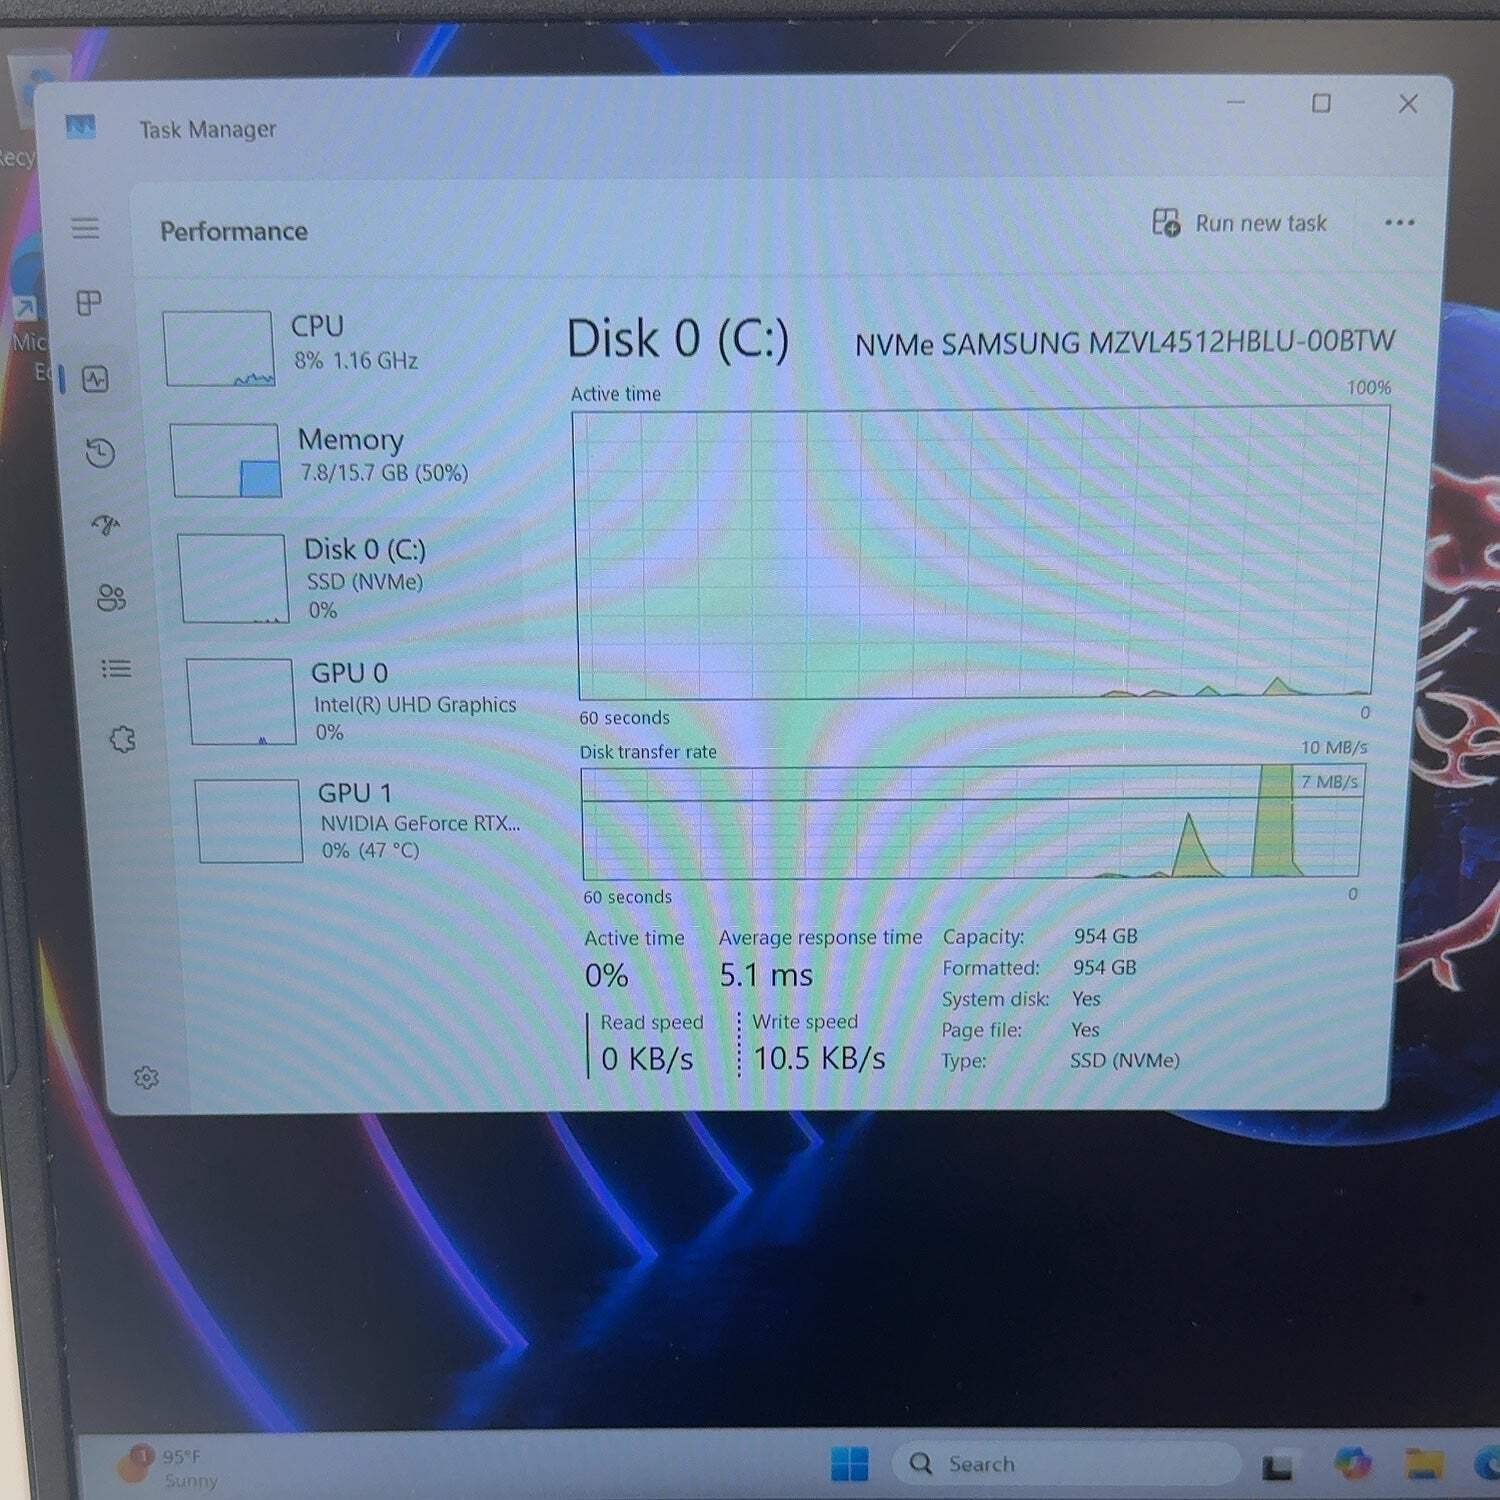Click the Disk 0 (C:) main heading
Viewport: 1500px width, 1500px height.
click(678, 339)
